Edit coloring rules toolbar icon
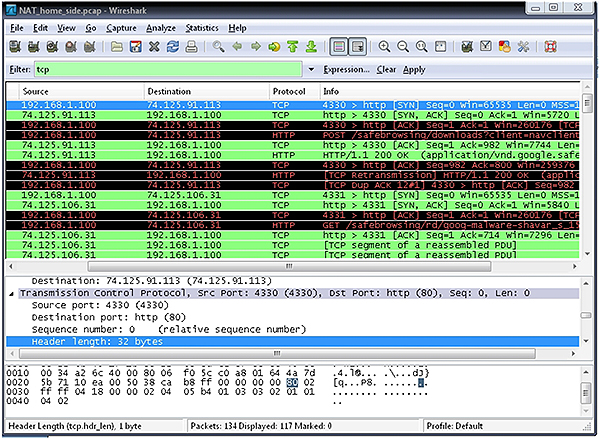The height and width of the screenshot is (439, 600). point(505,47)
